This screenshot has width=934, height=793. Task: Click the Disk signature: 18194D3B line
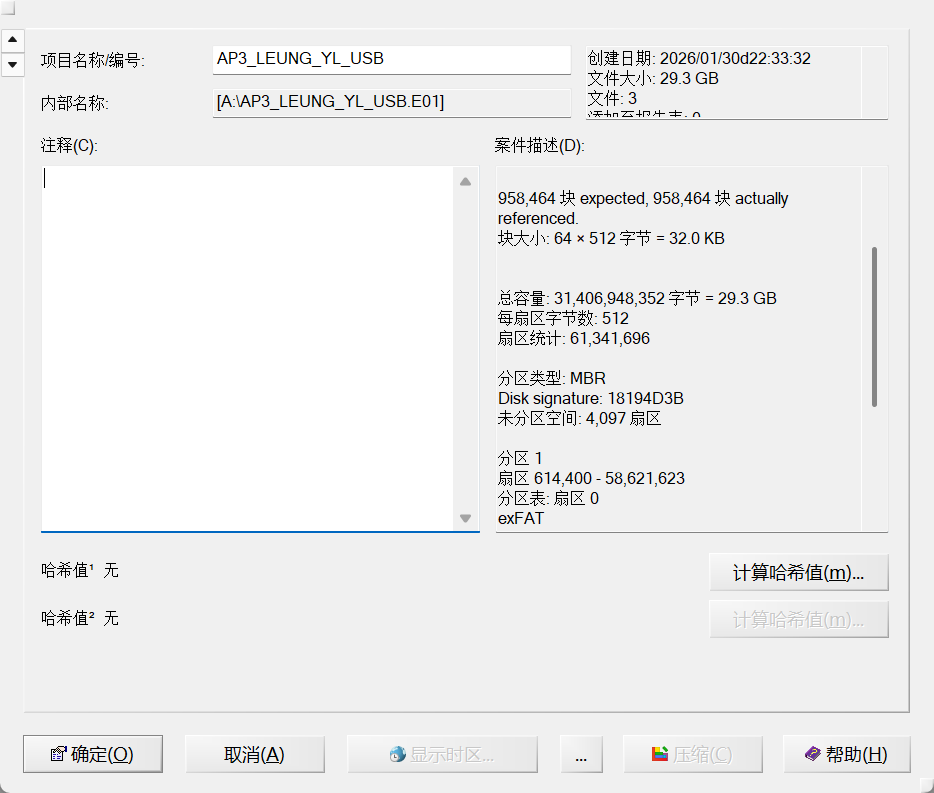coord(590,398)
